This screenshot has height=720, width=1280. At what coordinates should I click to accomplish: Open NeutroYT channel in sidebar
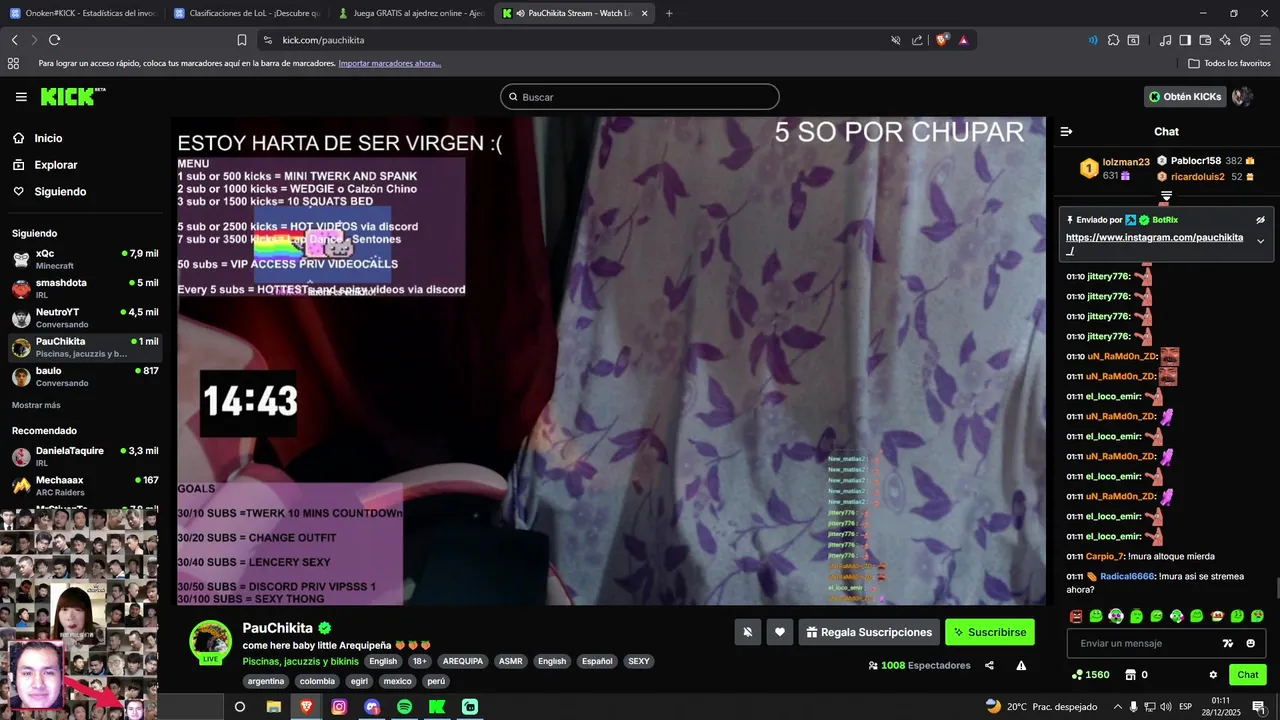click(85, 318)
